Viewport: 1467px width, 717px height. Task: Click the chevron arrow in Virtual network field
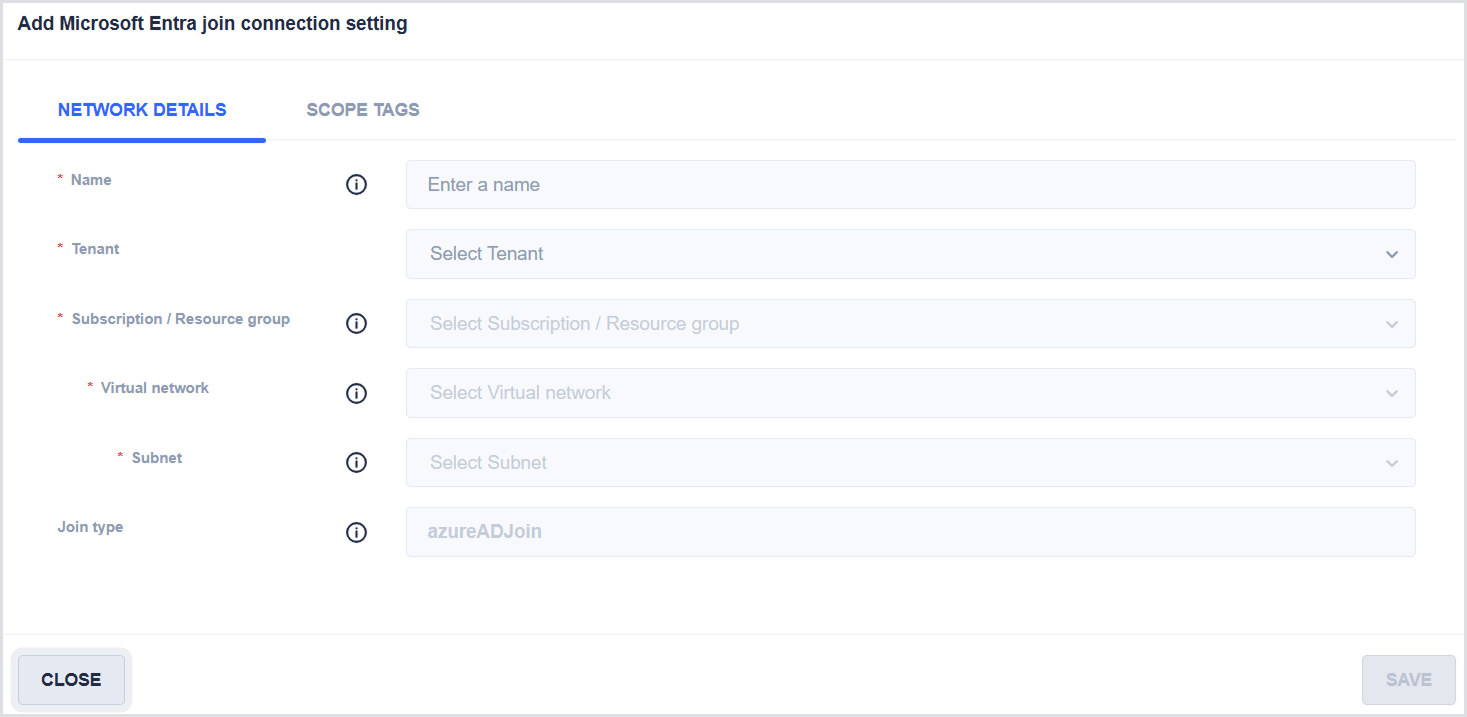1391,393
